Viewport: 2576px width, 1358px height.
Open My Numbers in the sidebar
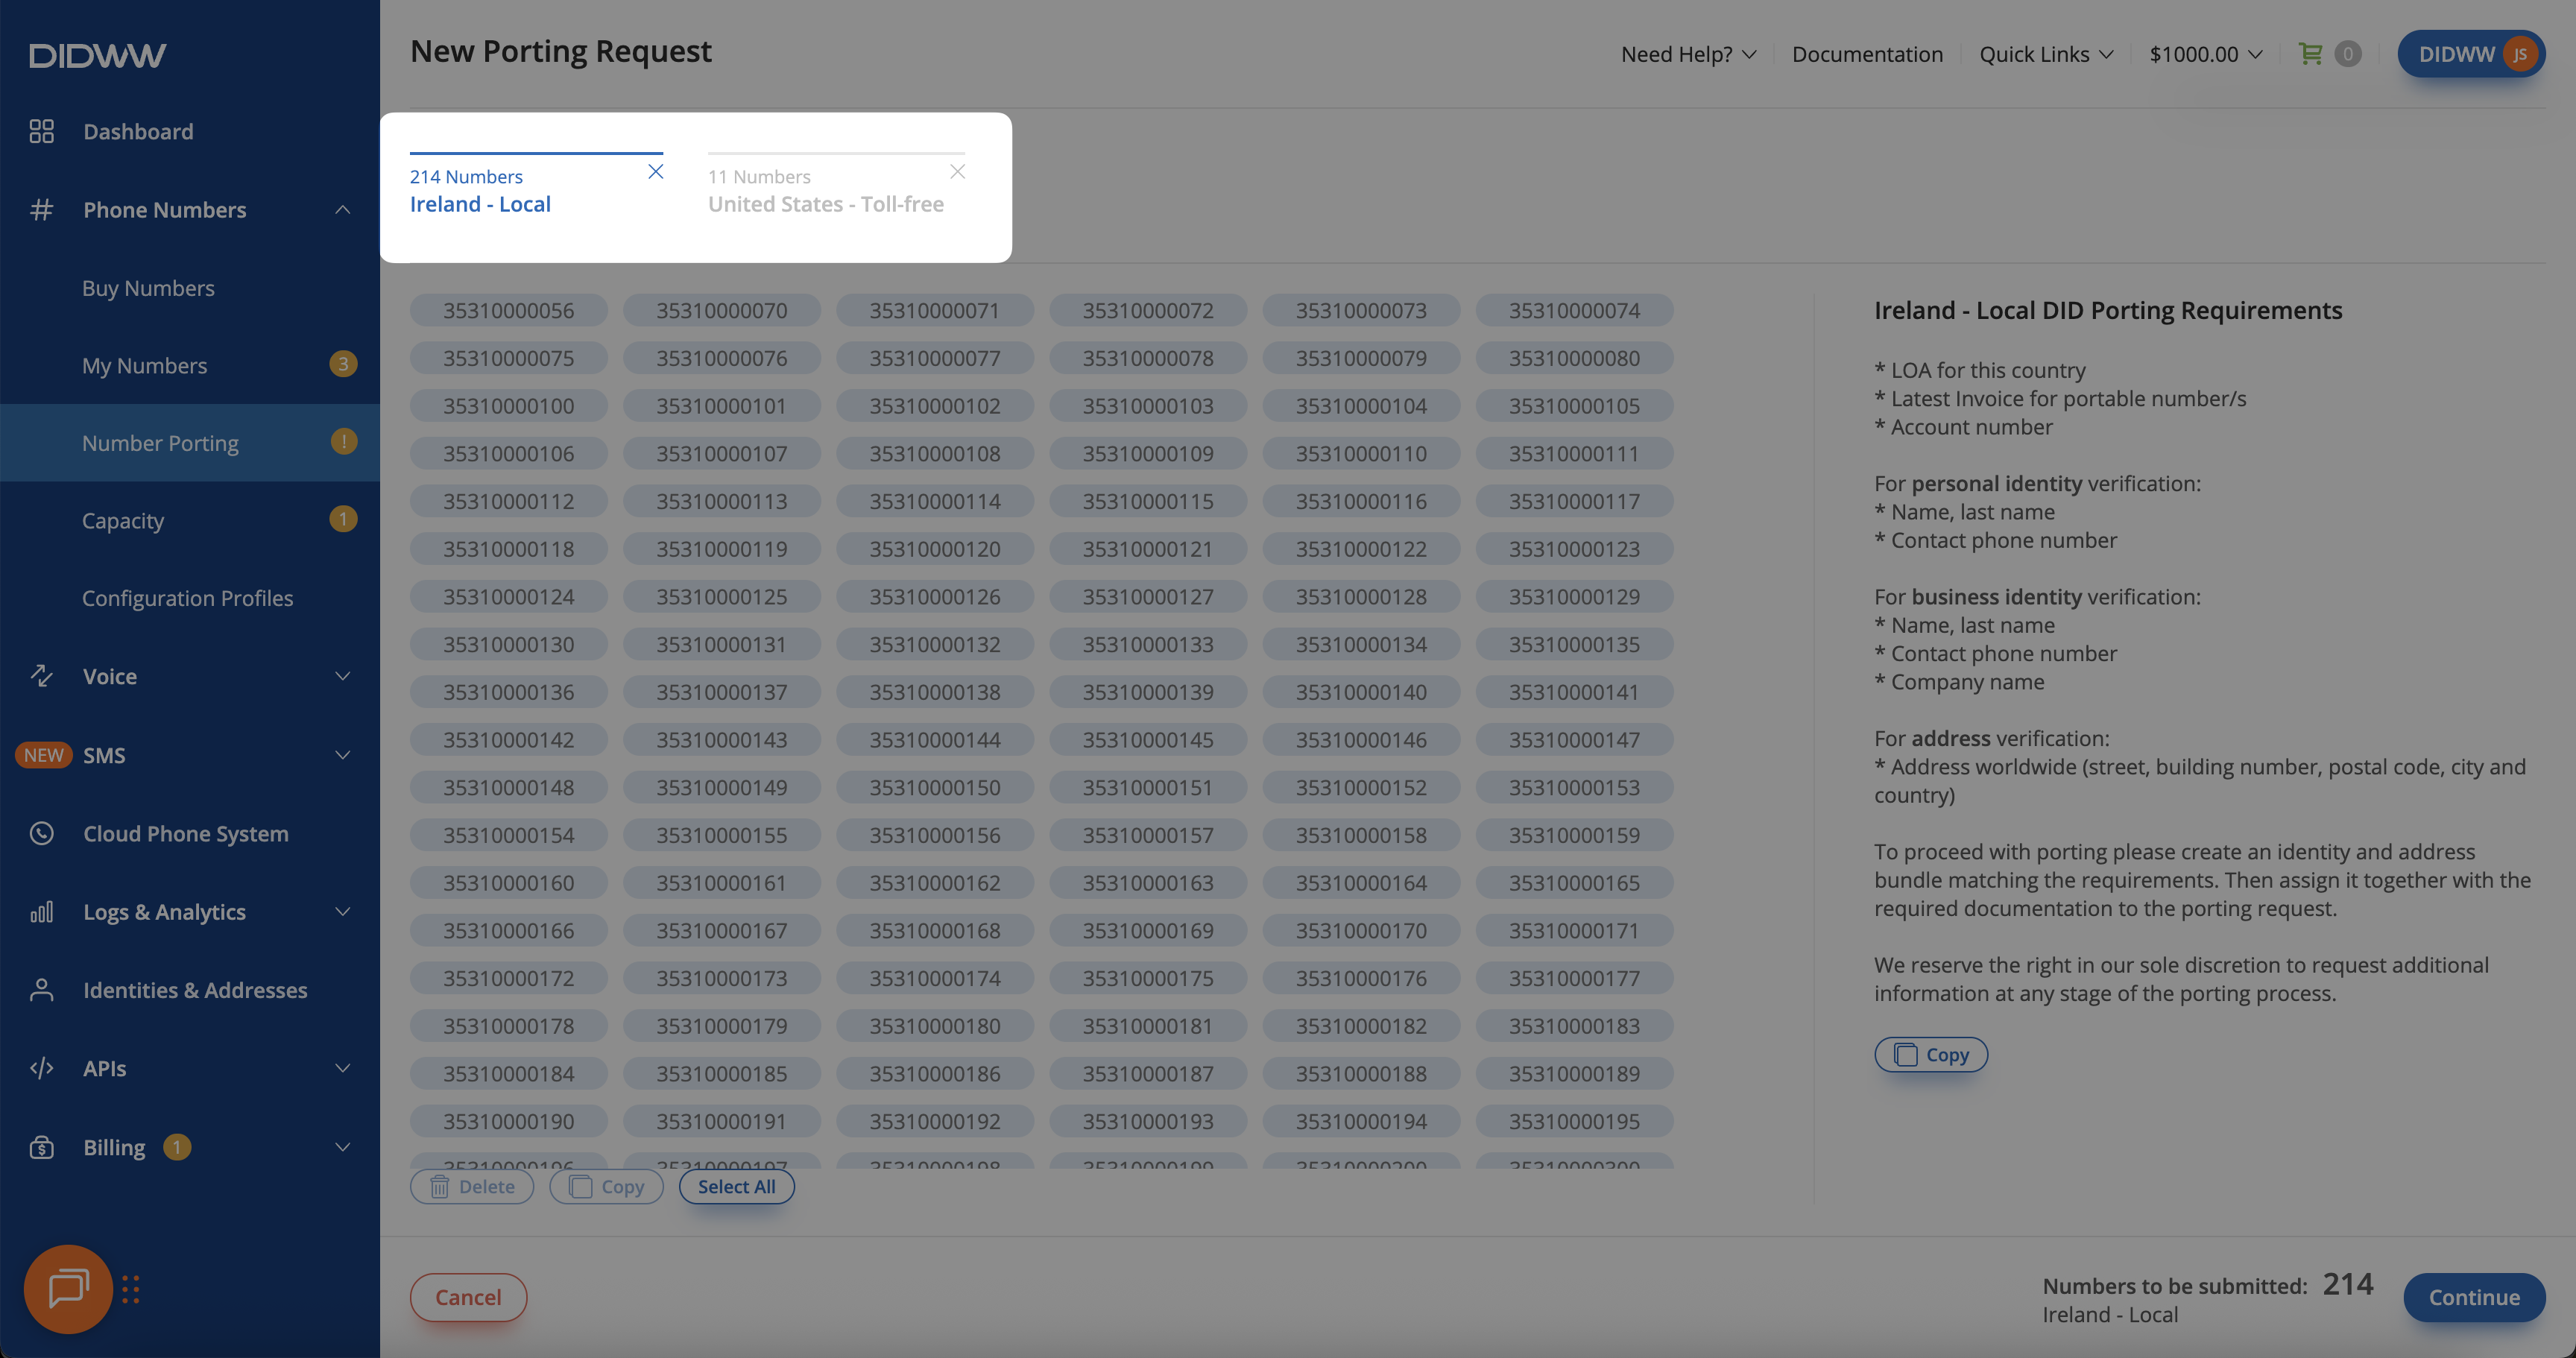(145, 366)
